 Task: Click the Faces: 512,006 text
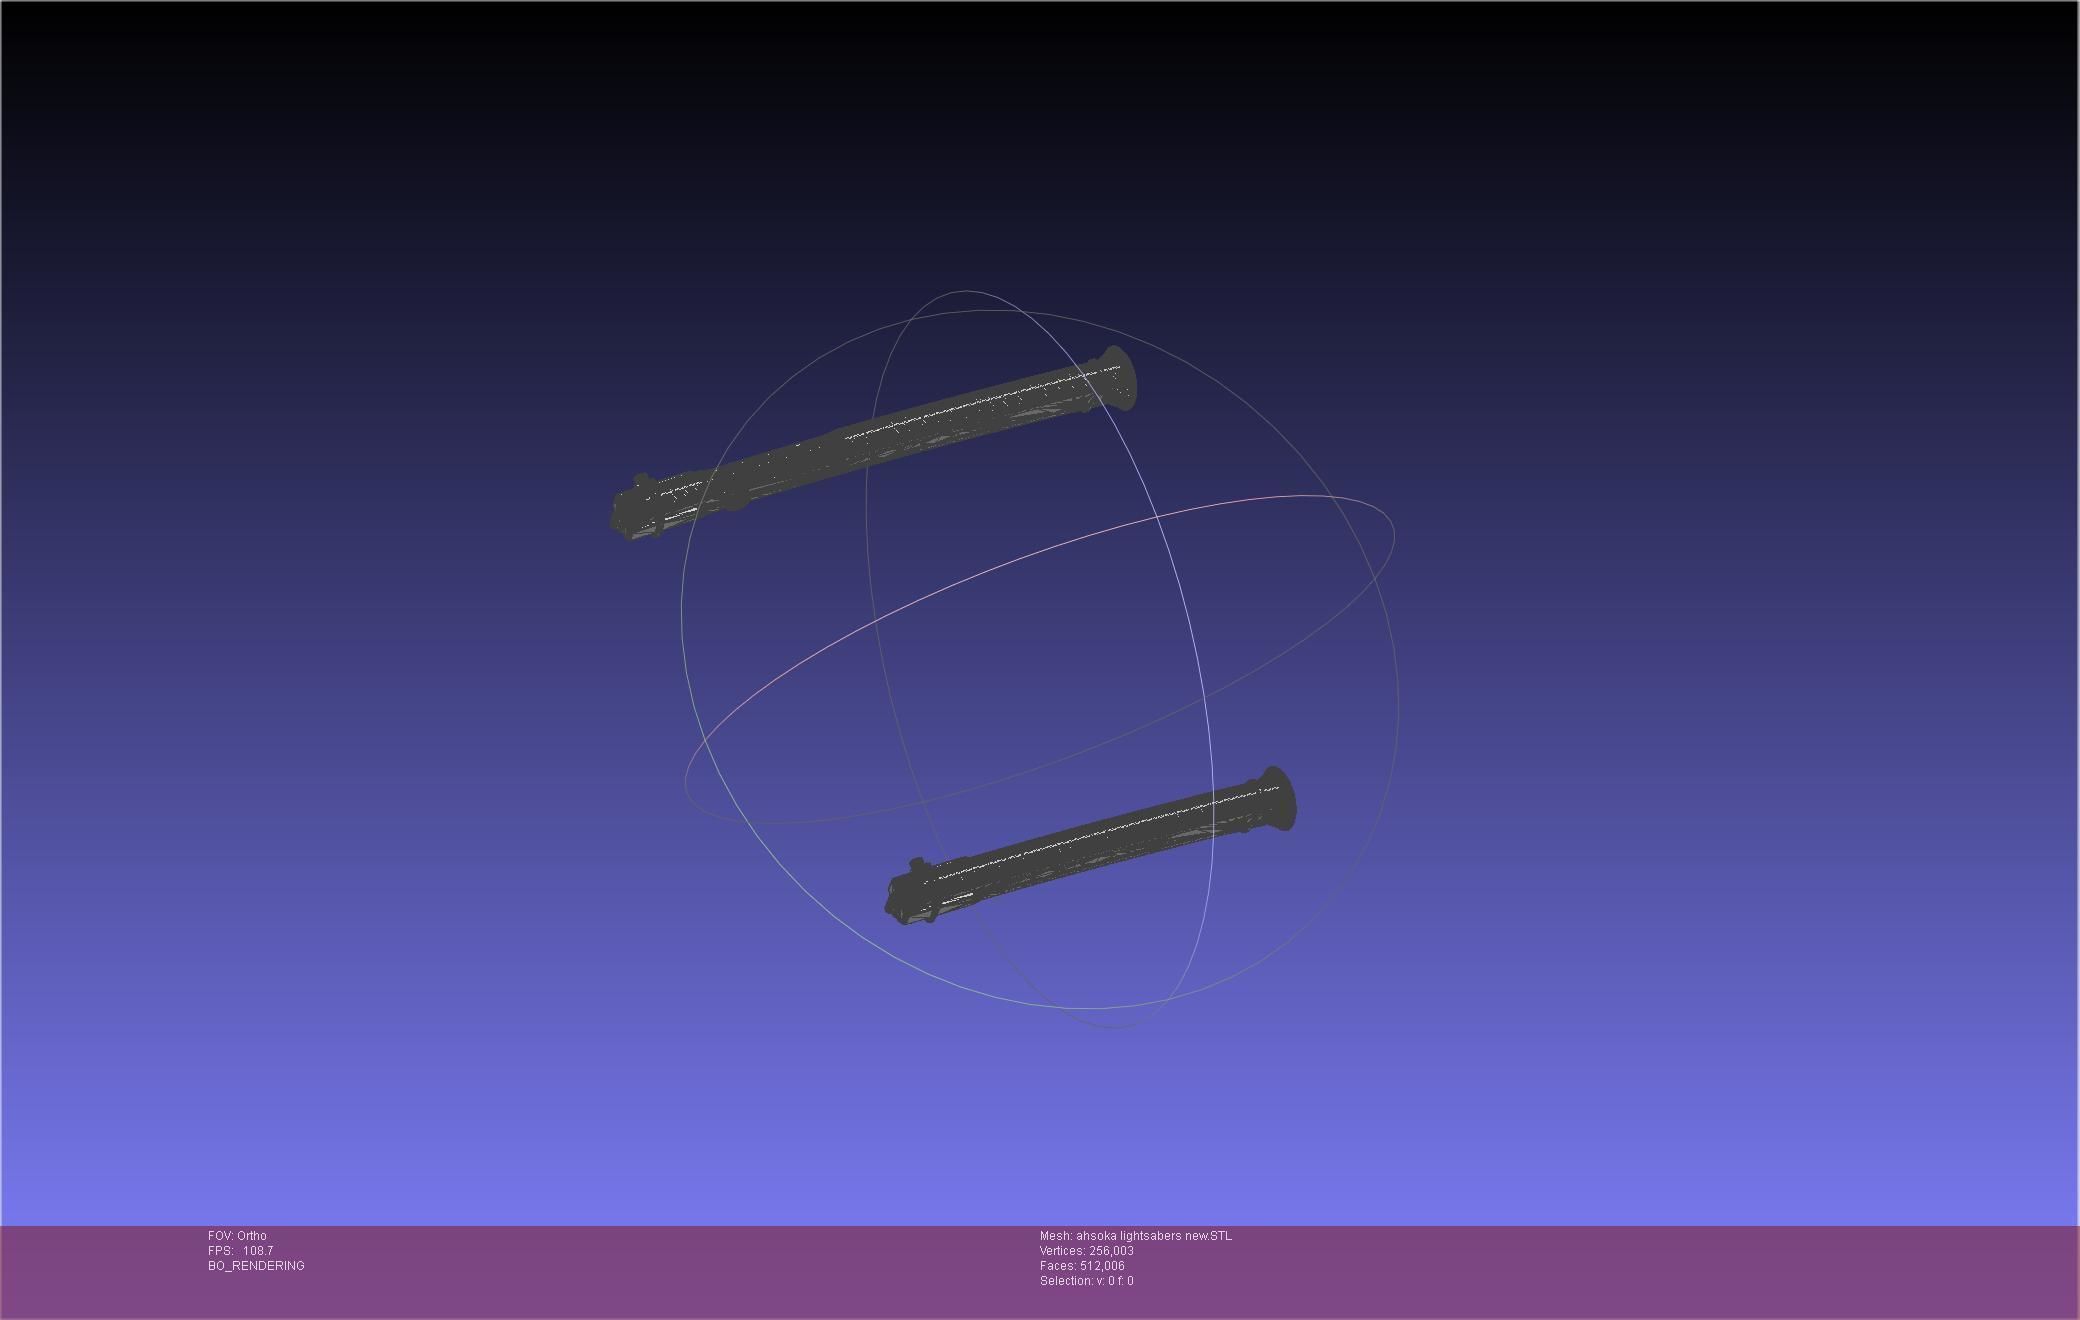(1082, 1266)
